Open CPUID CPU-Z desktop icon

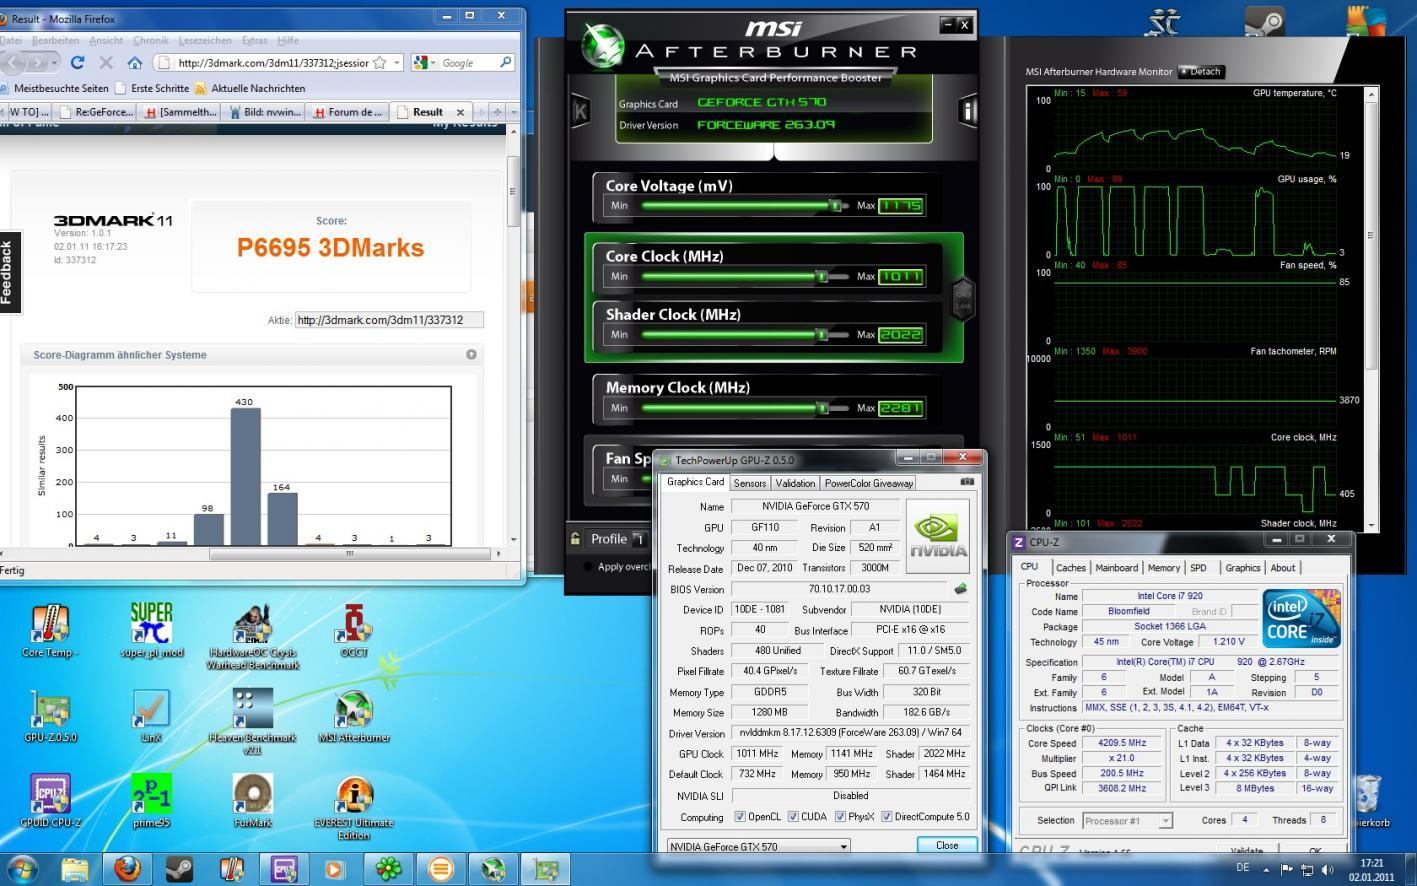tap(50, 801)
